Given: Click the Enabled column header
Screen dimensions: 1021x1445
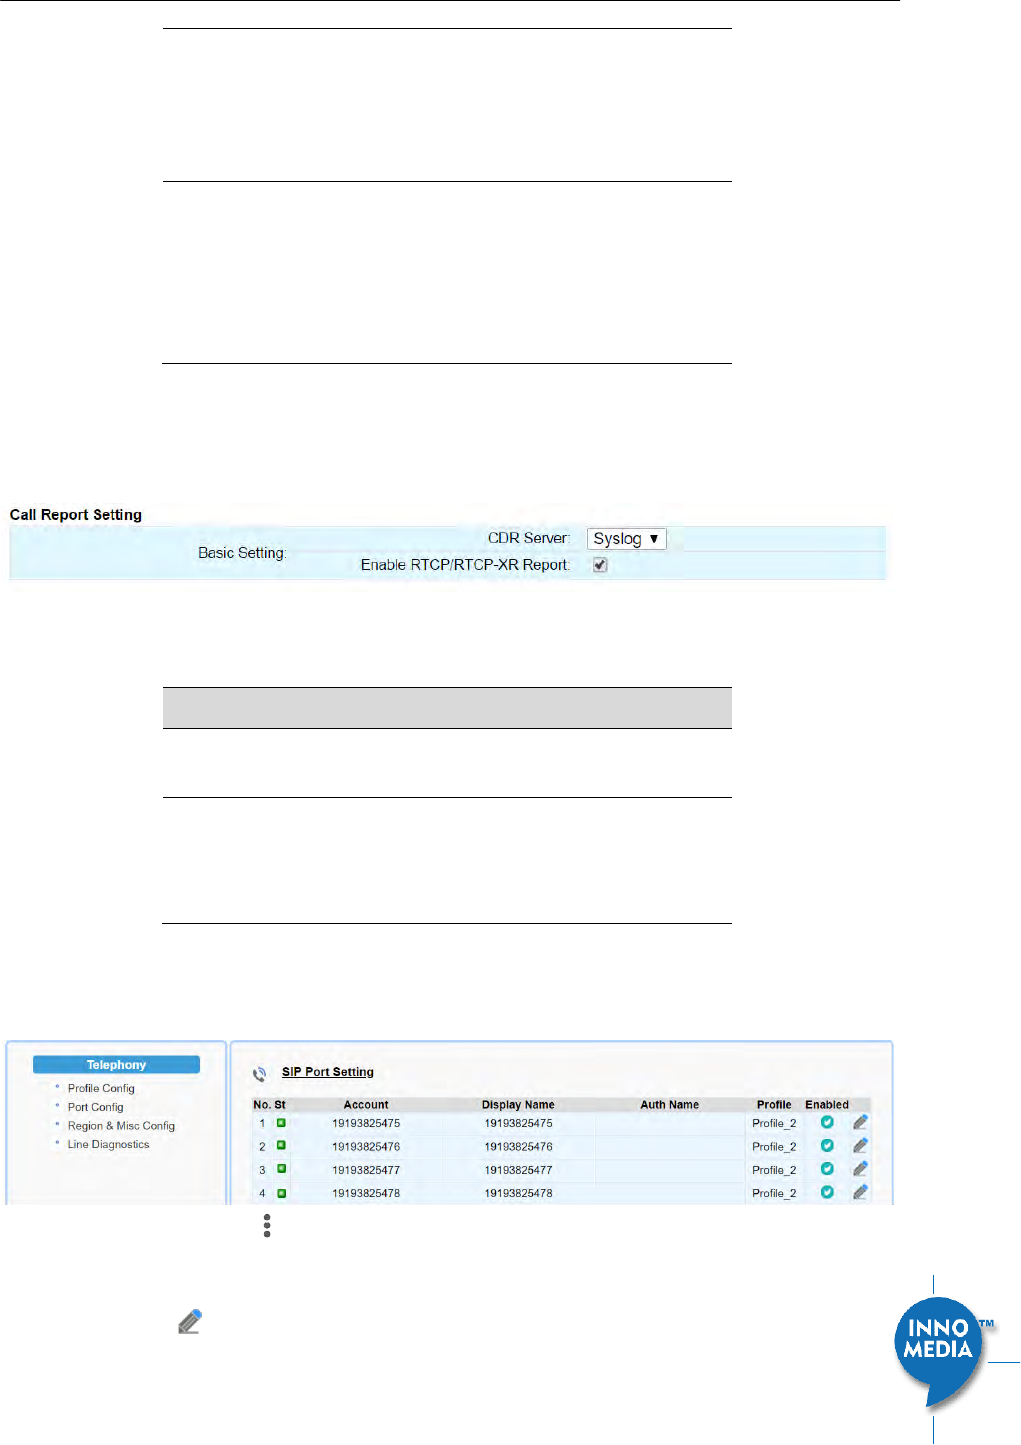Looking at the screenshot, I should coord(827,1105).
